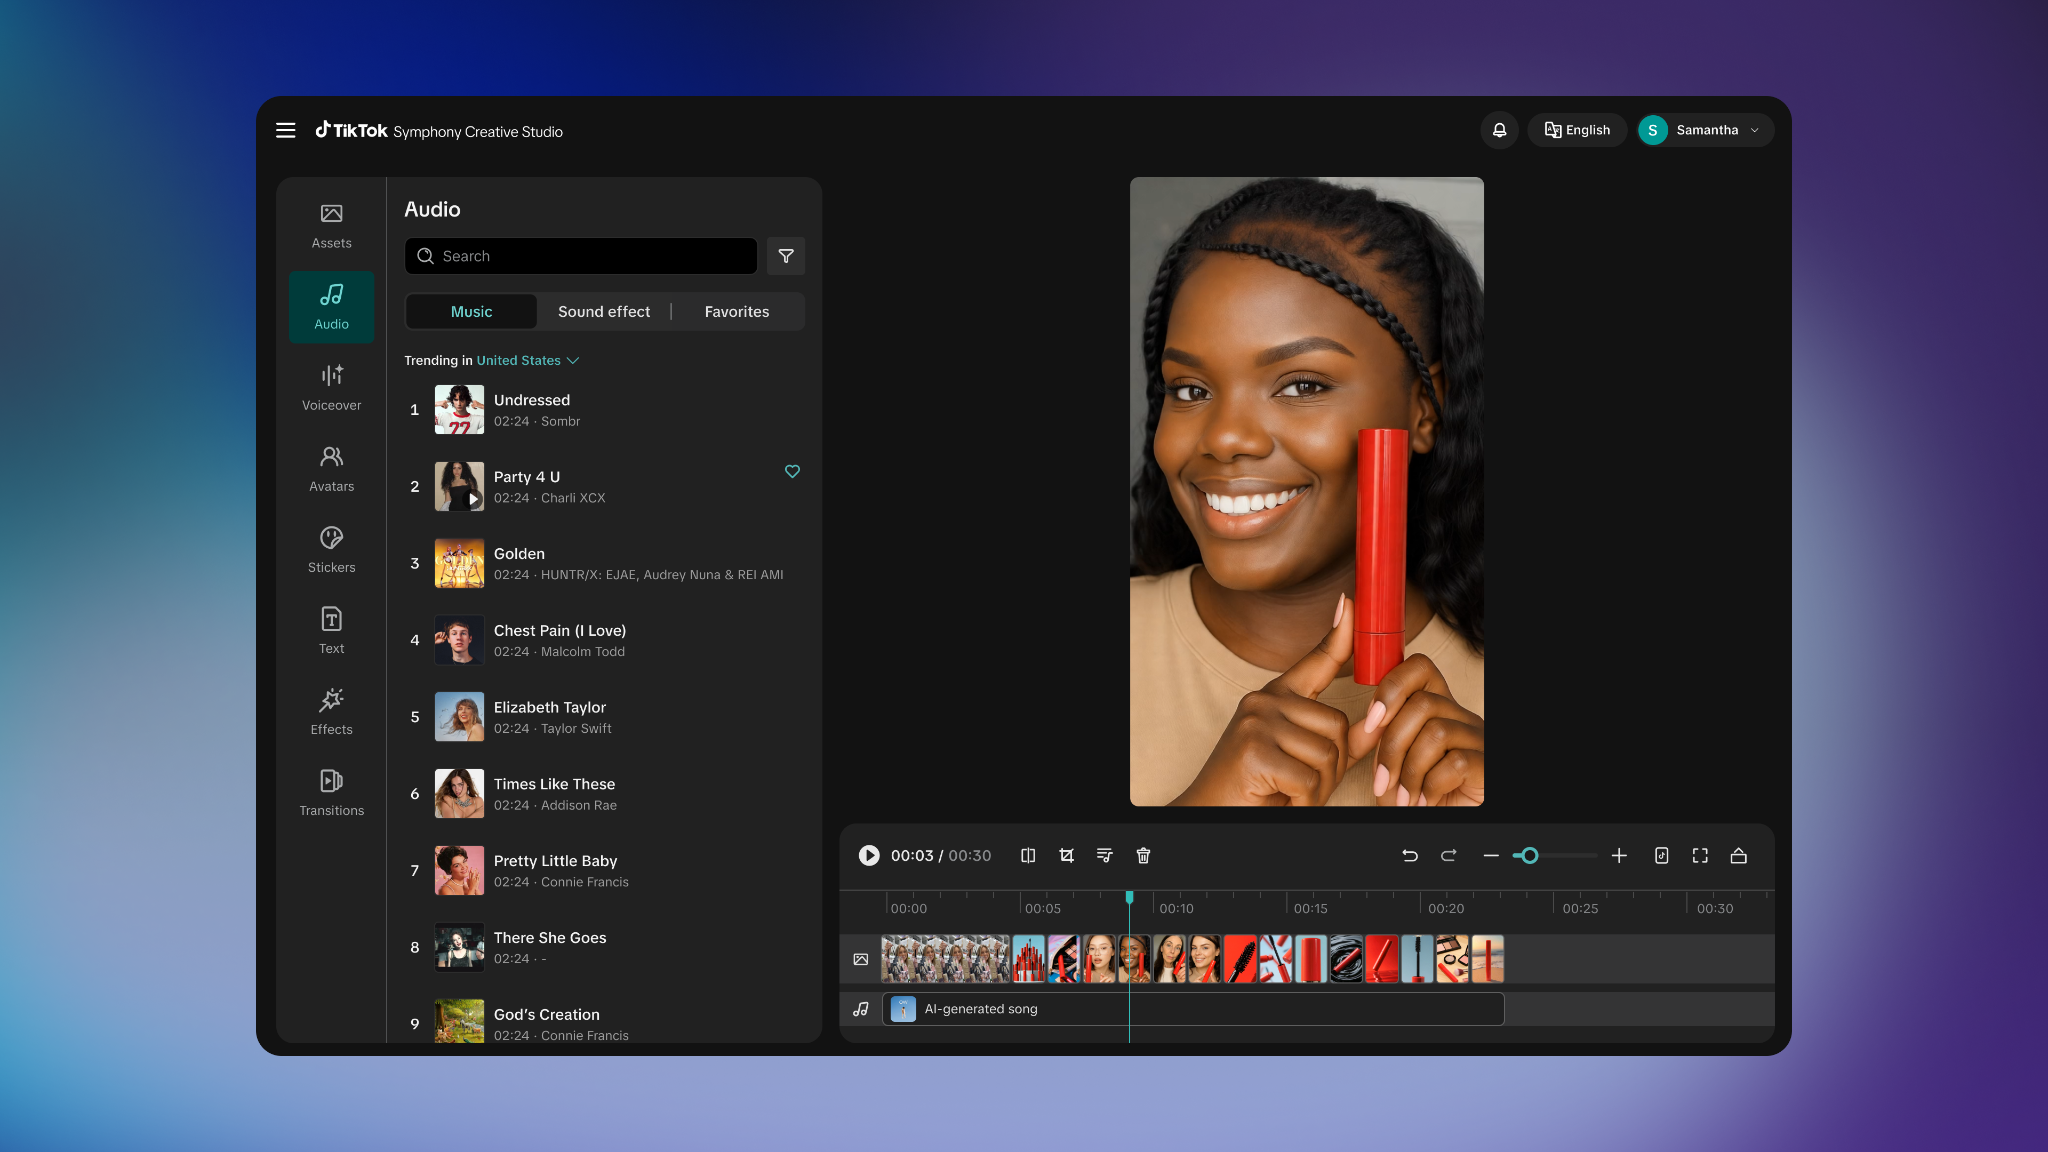Toggle favorite heart on Party 4 U
Image resolution: width=2048 pixels, height=1152 pixels.
[792, 471]
